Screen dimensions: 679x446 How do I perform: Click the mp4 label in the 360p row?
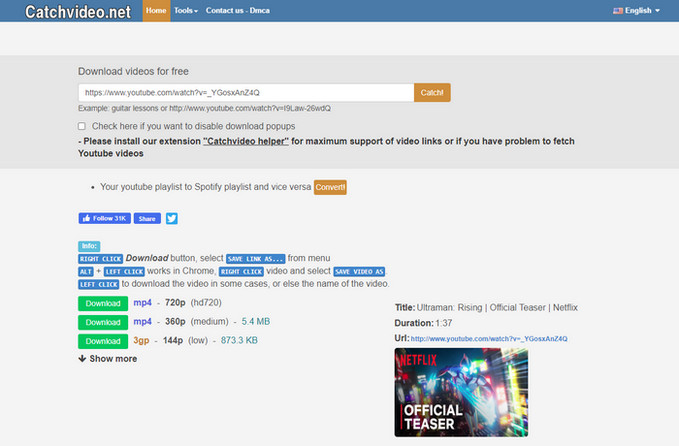[x=142, y=321]
